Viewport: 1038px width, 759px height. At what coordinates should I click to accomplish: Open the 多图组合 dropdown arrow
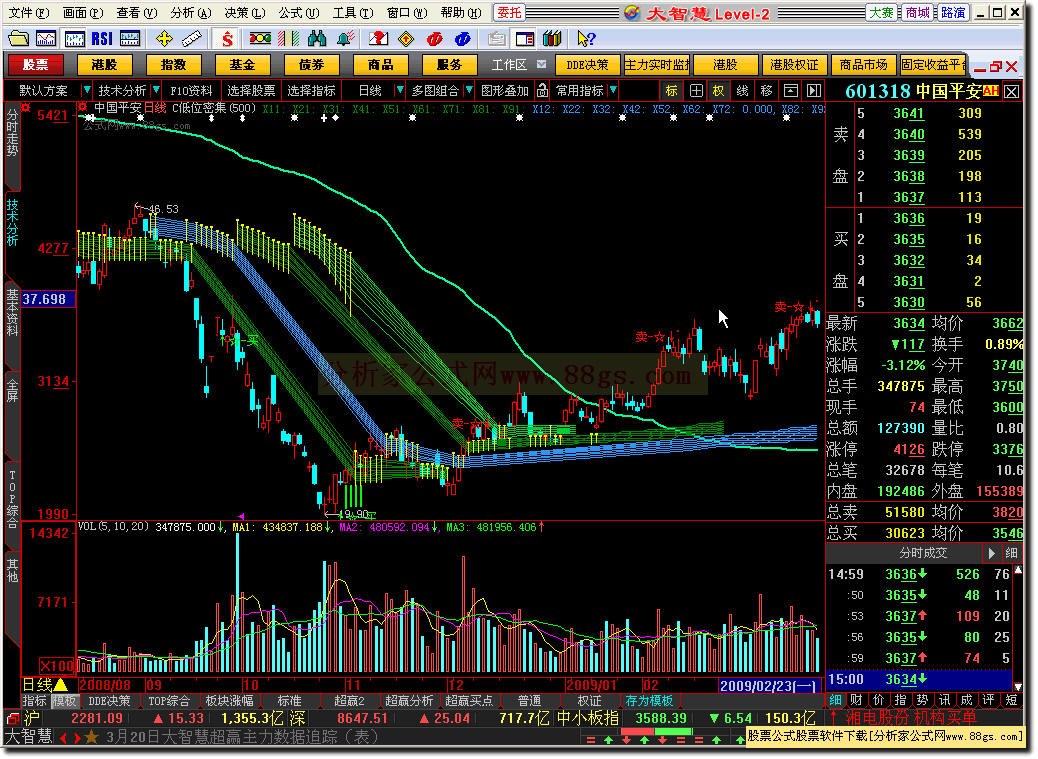(x=469, y=90)
